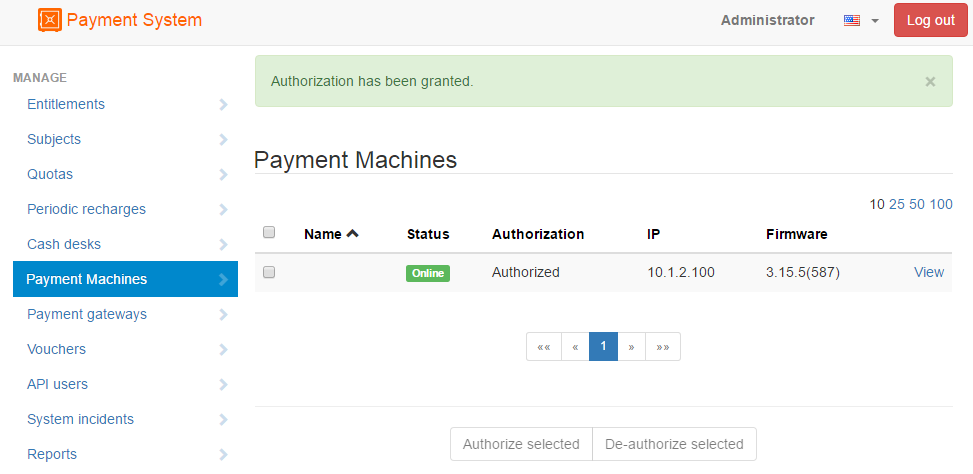Click the Authorize selected button

tap(521, 444)
